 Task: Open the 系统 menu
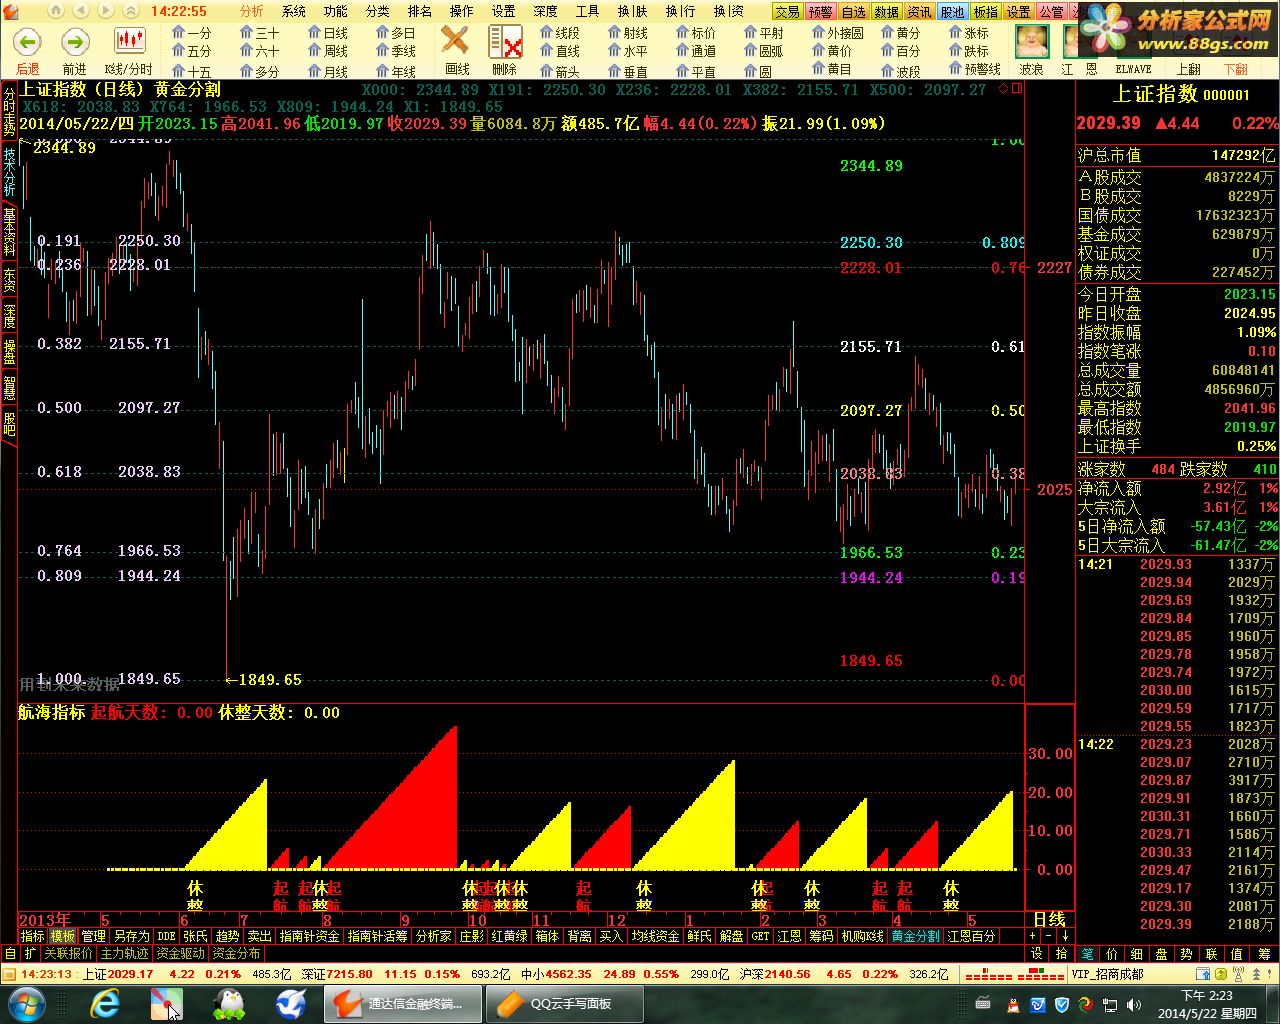[x=294, y=11]
